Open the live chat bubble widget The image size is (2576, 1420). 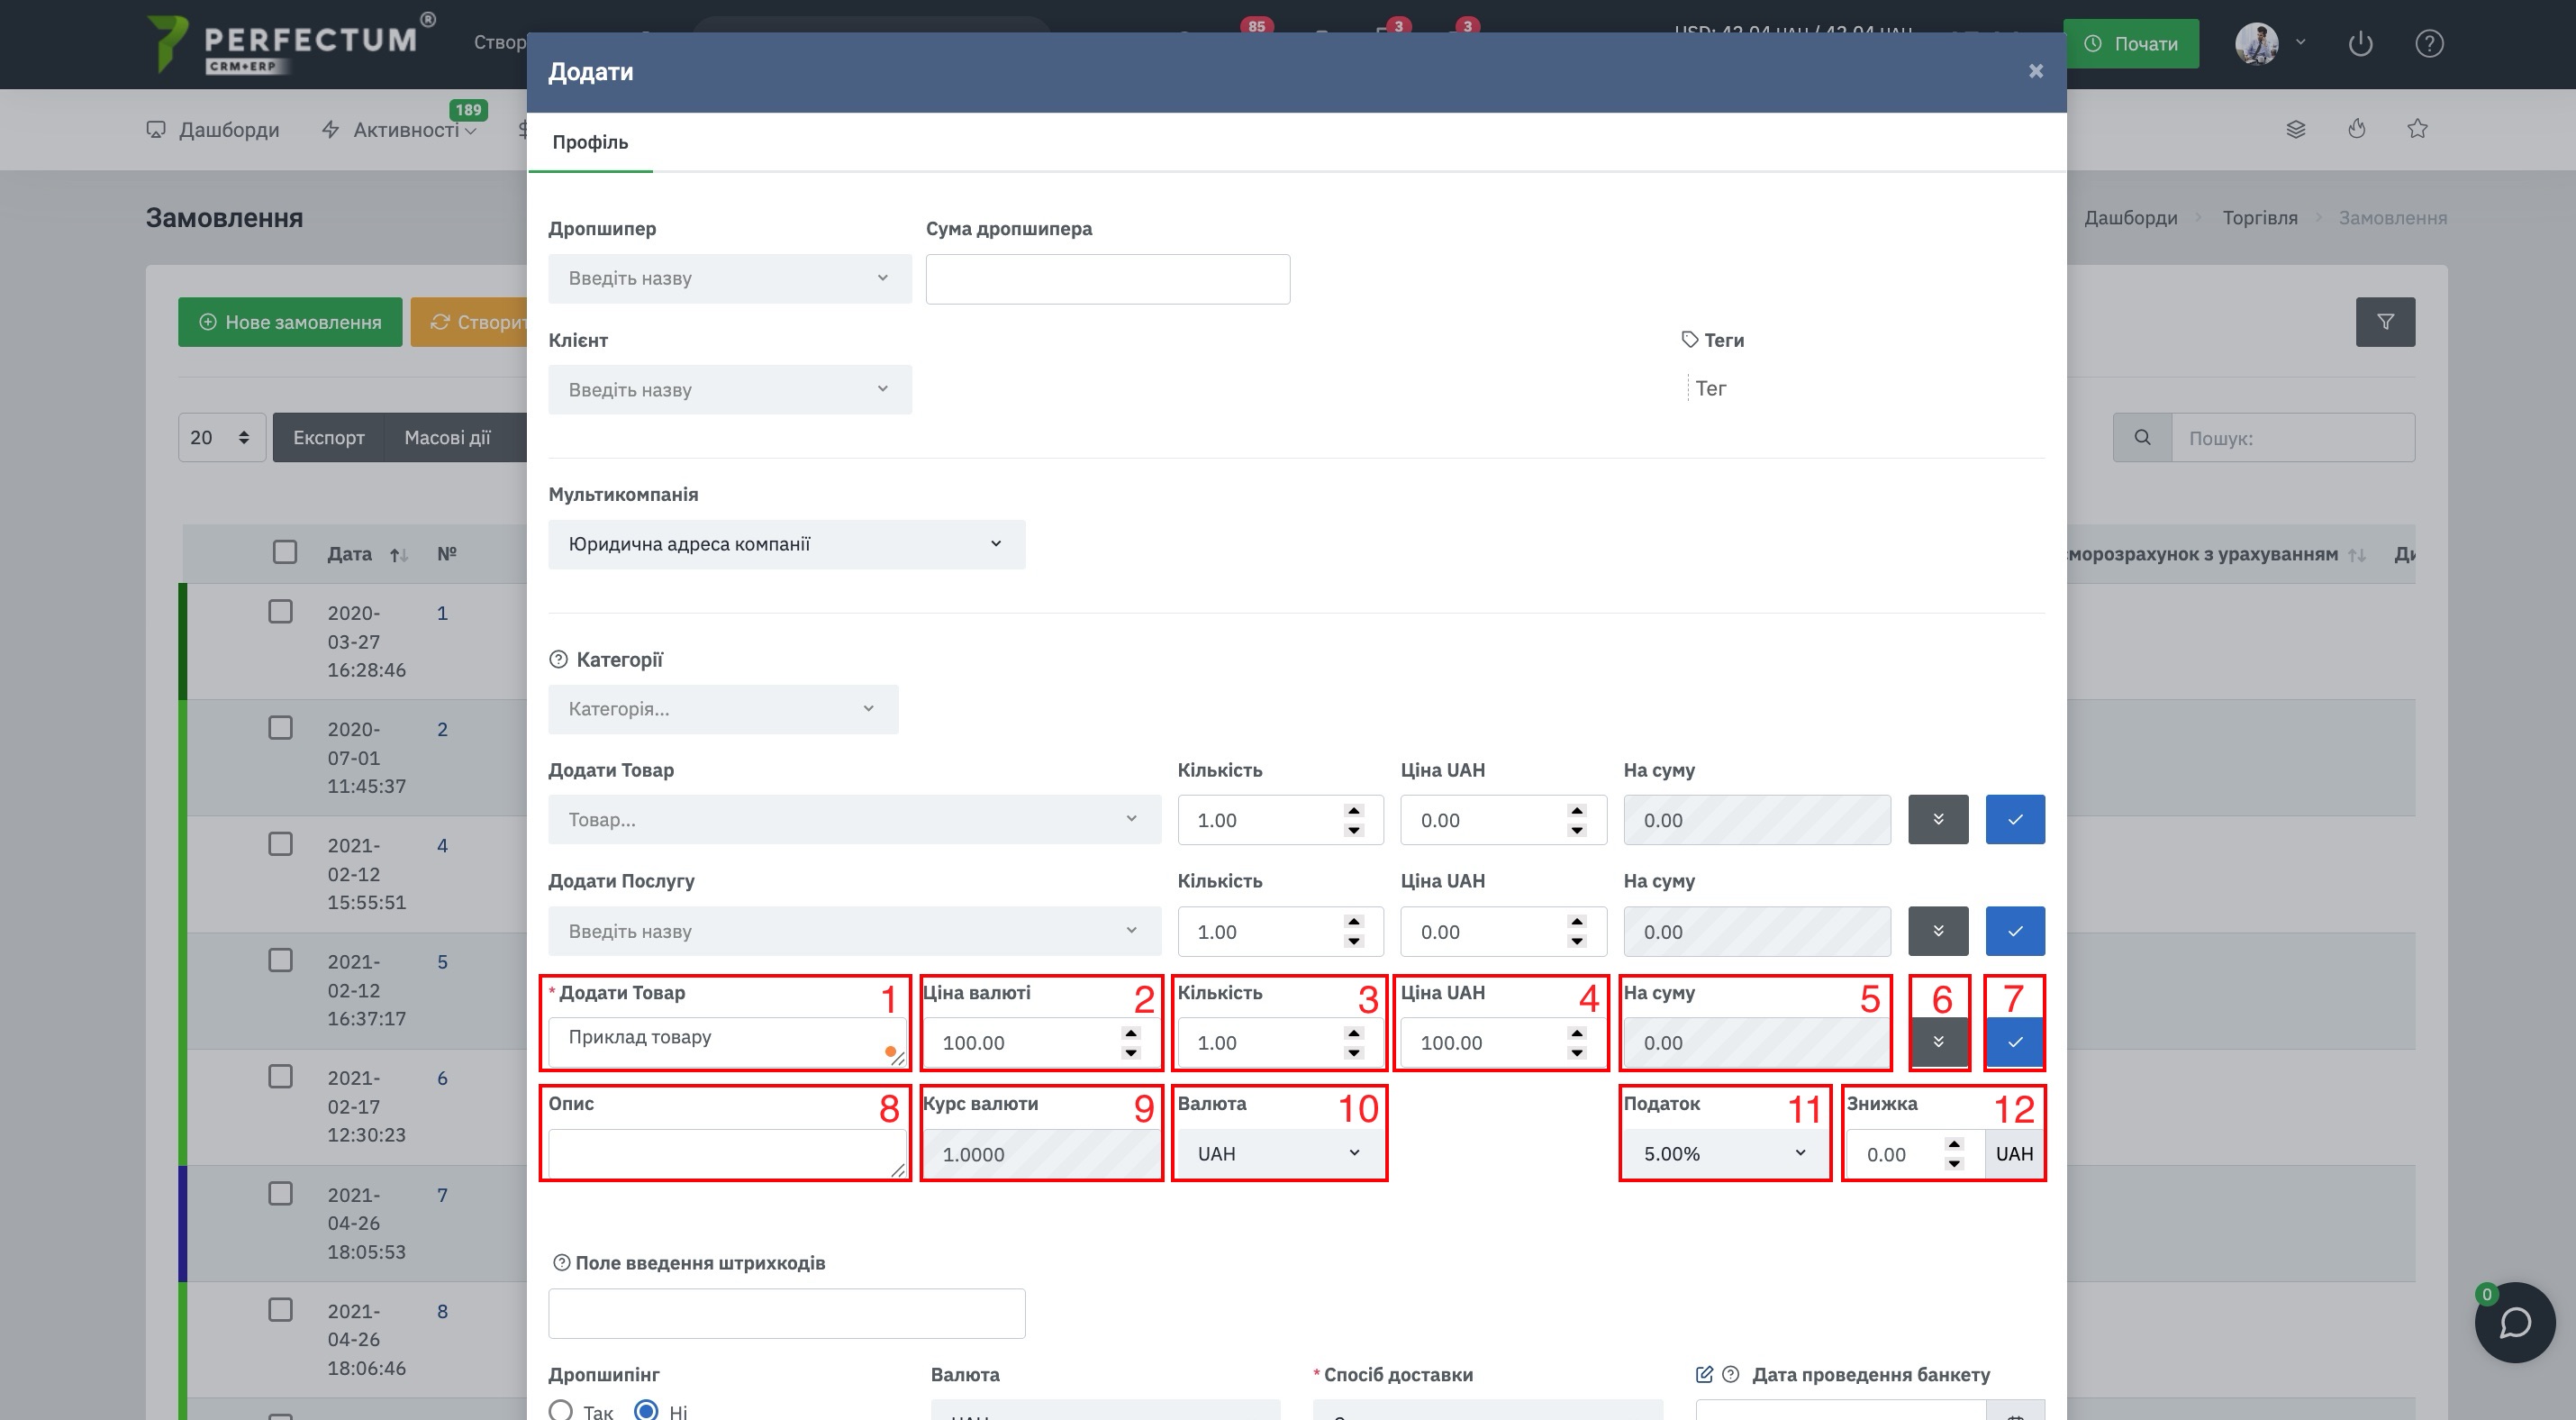pos(2514,1323)
